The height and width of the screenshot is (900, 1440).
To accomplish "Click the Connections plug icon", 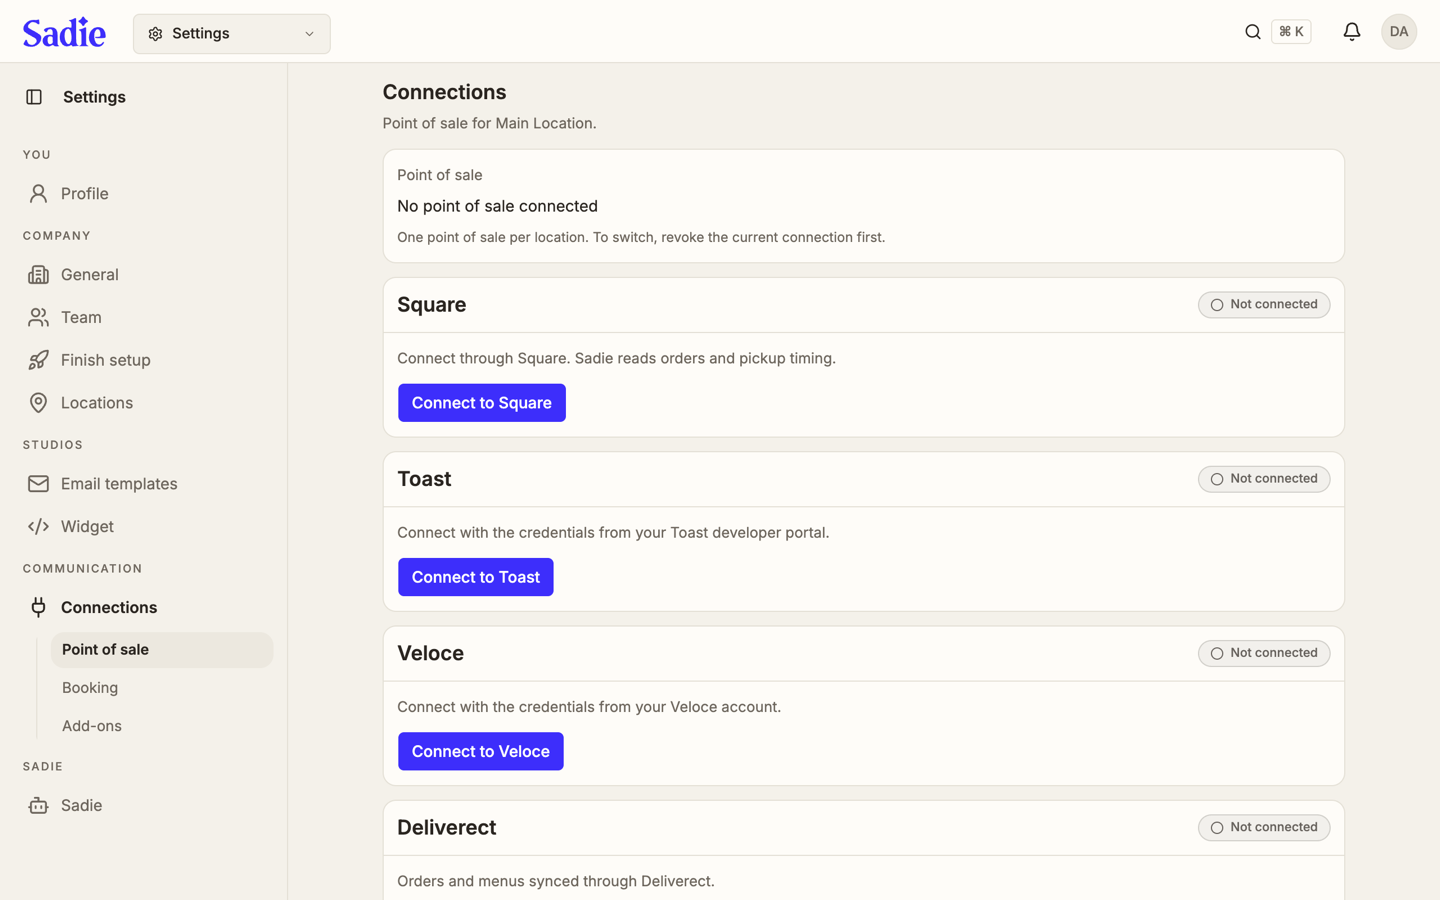I will click(38, 607).
